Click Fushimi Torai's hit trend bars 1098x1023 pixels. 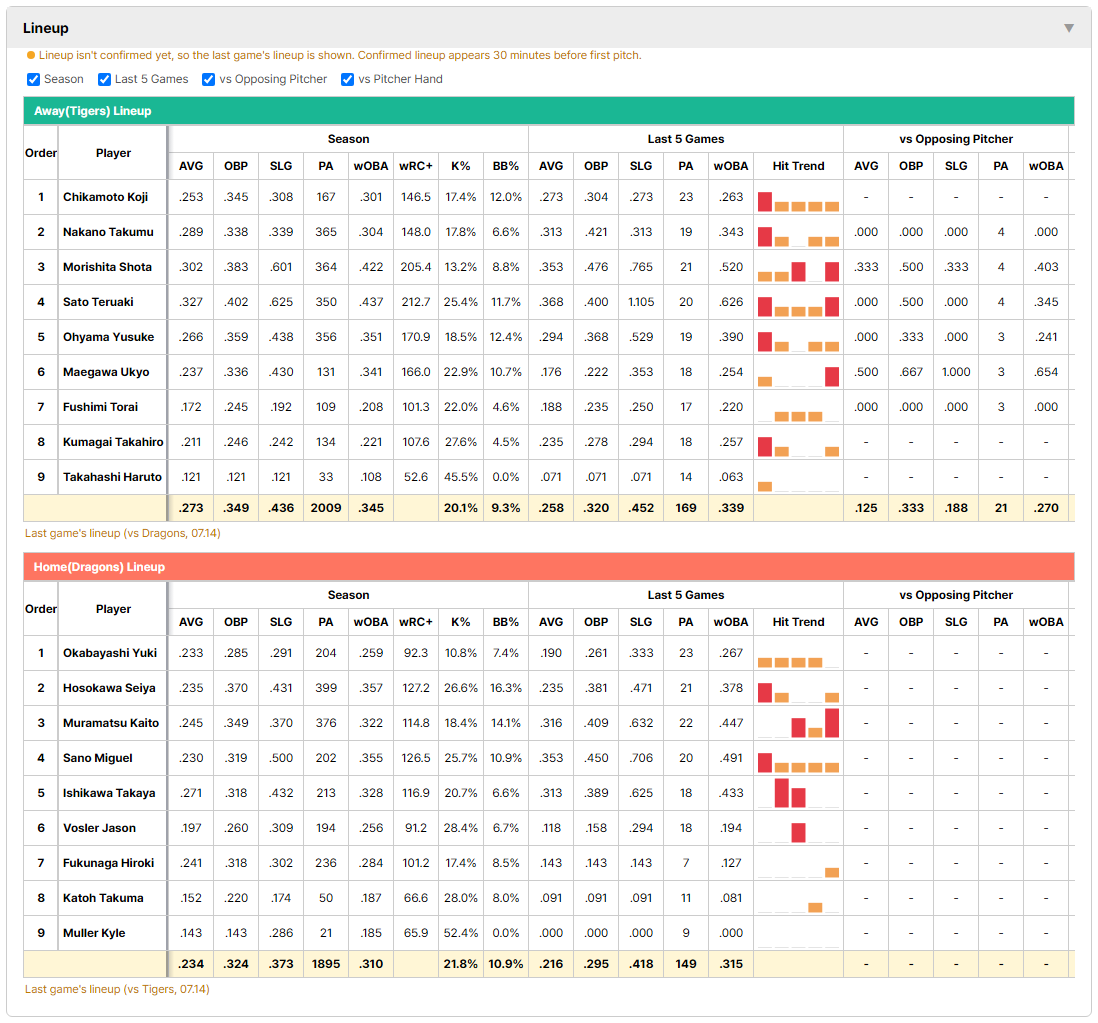(798, 415)
